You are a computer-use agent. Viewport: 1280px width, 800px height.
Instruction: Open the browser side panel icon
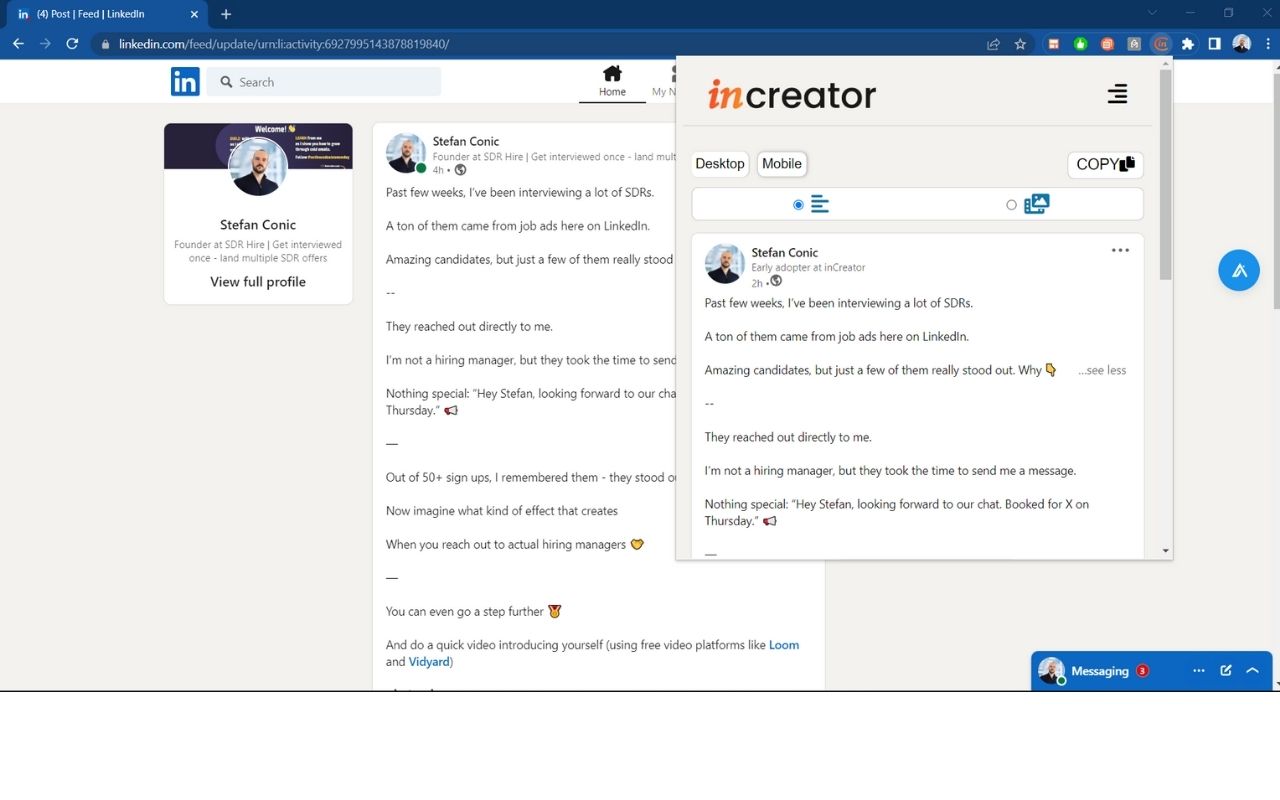coord(1212,44)
